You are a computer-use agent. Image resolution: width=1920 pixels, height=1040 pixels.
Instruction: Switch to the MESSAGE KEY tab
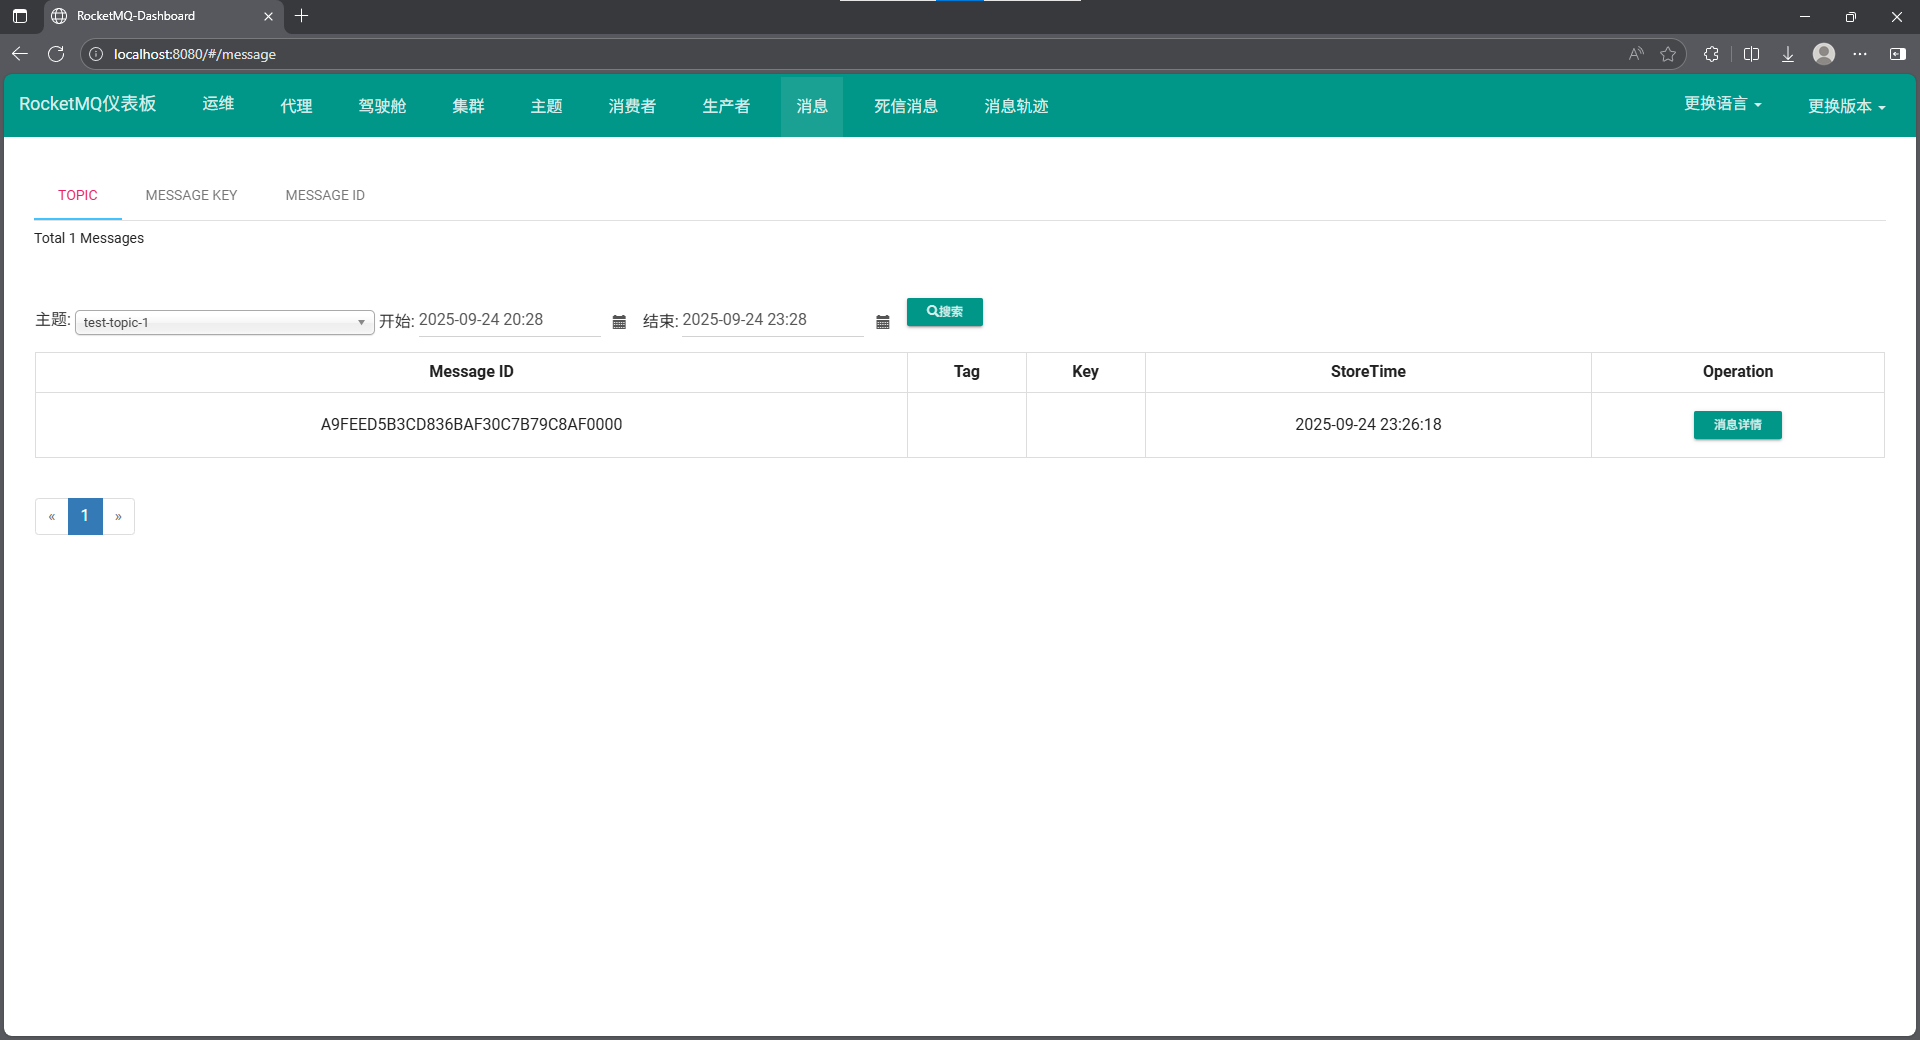click(x=191, y=195)
